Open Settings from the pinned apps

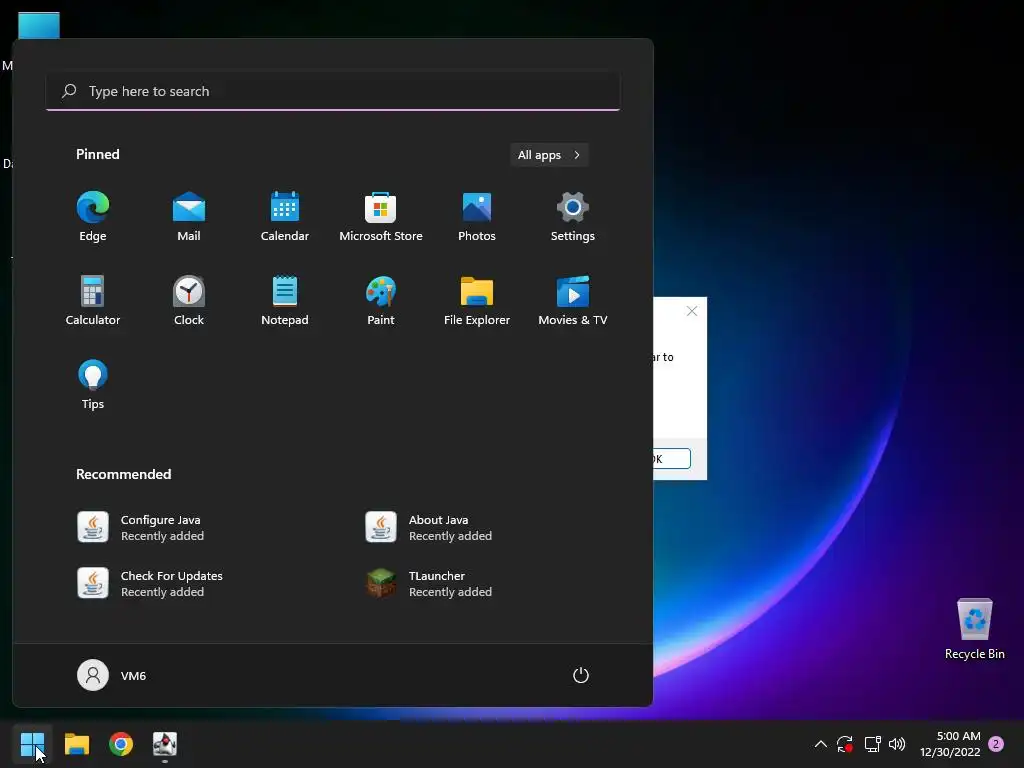(x=573, y=217)
